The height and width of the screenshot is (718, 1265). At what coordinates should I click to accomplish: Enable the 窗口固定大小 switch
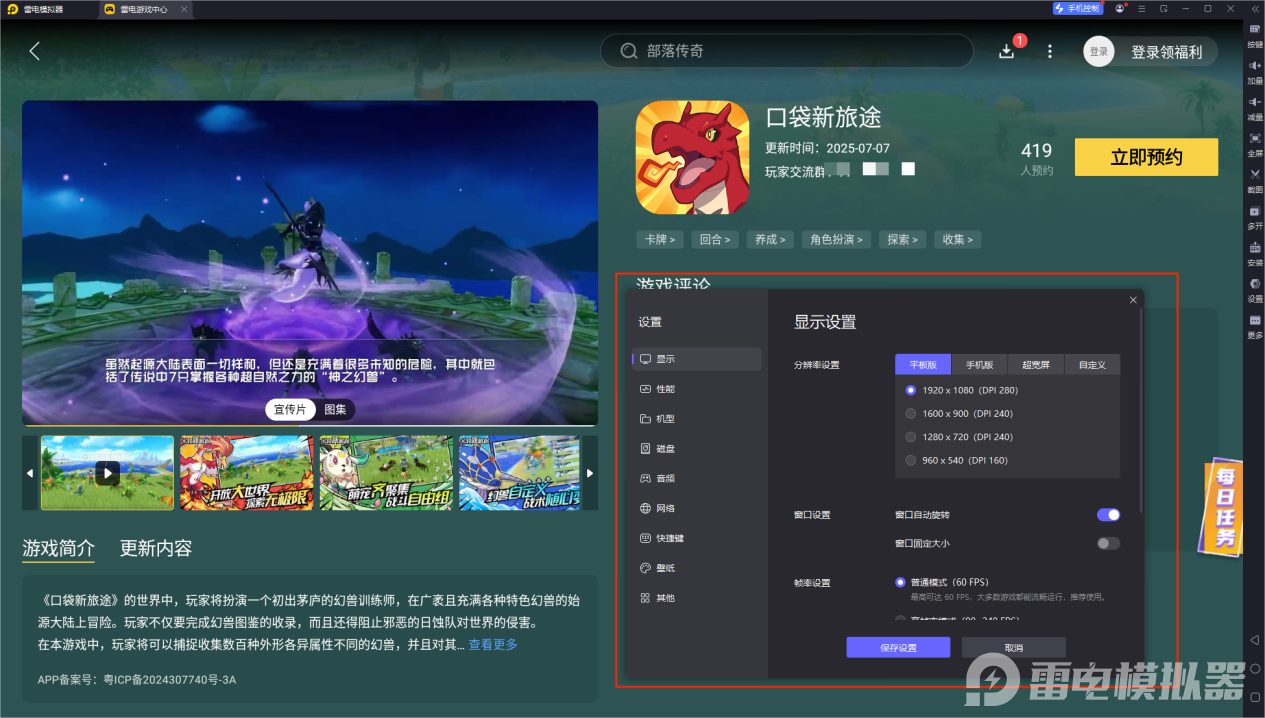[1108, 543]
